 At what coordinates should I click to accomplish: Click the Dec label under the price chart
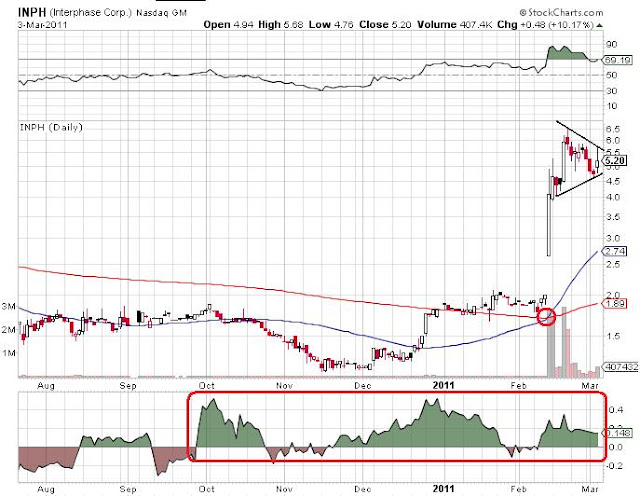[x=363, y=386]
